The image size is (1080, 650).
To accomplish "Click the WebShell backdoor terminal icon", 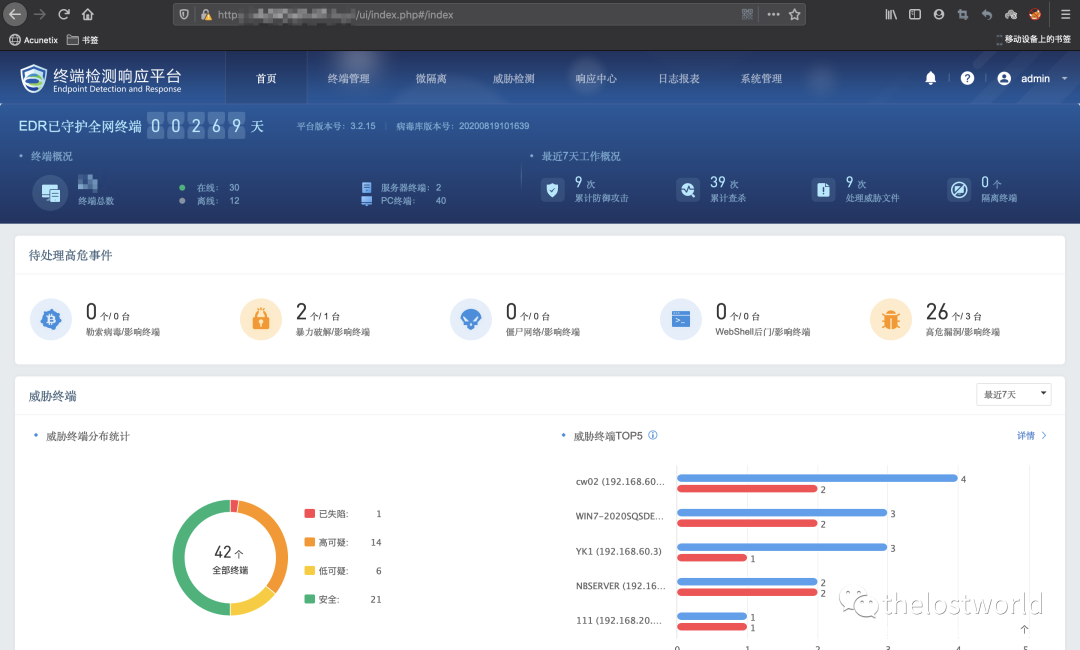I will [x=680, y=319].
